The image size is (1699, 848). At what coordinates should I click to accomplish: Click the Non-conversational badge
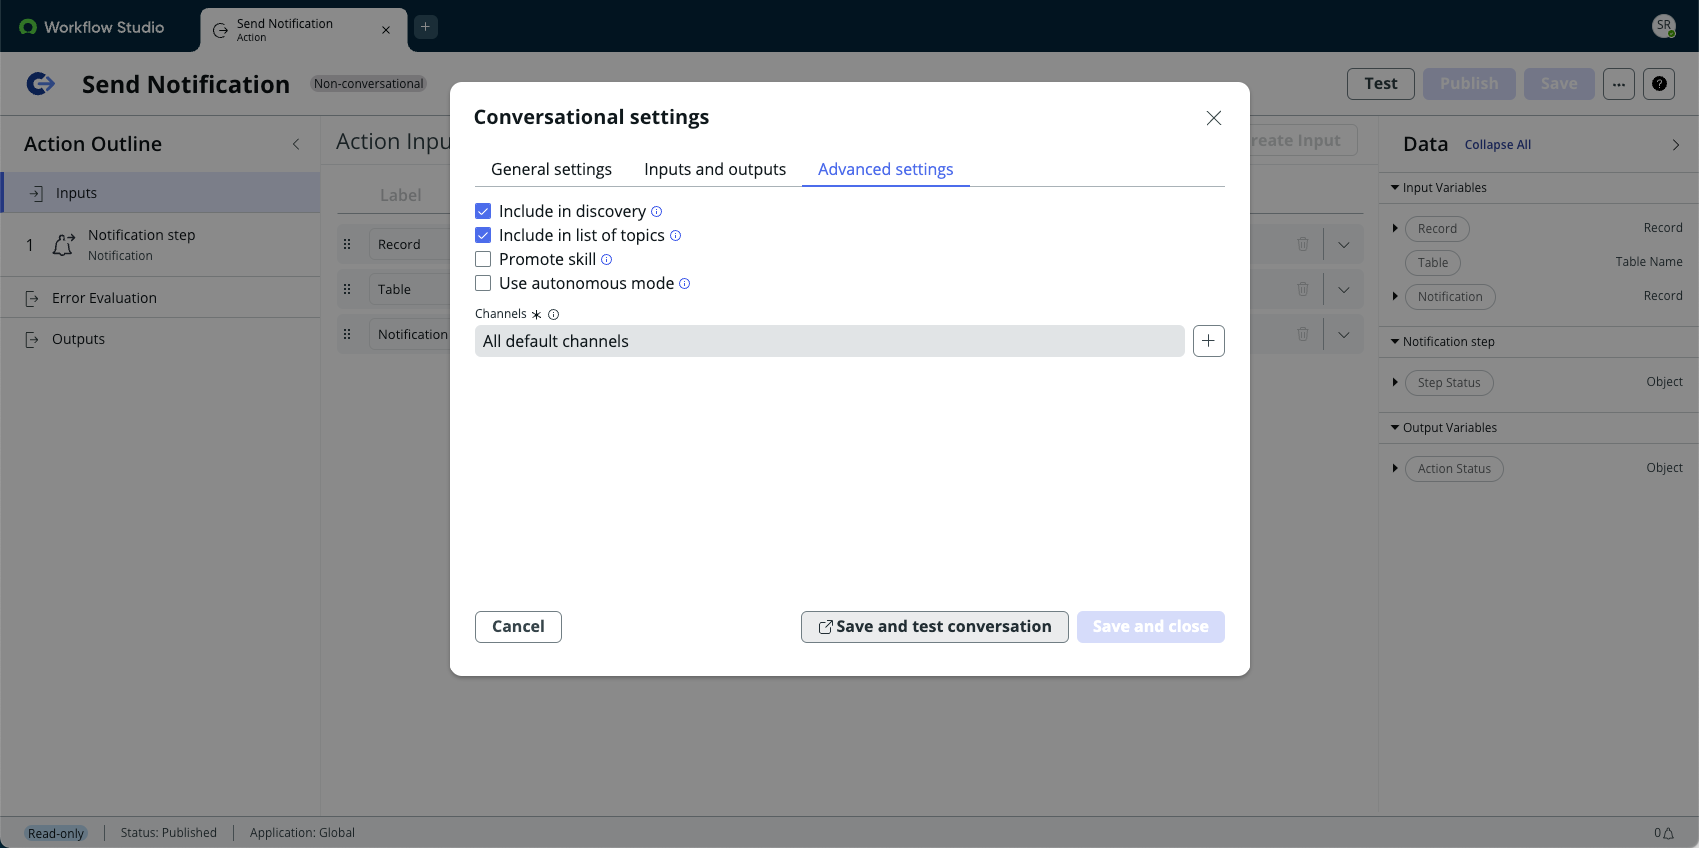[368, 84]
